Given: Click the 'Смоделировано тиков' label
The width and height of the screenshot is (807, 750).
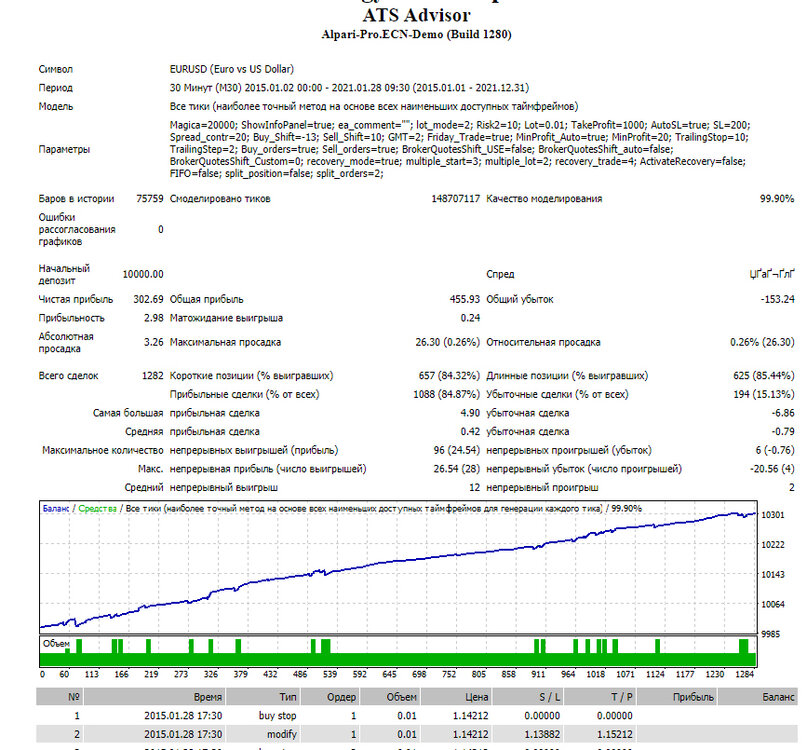Looking at the screenshot, I should click(220, 199).
